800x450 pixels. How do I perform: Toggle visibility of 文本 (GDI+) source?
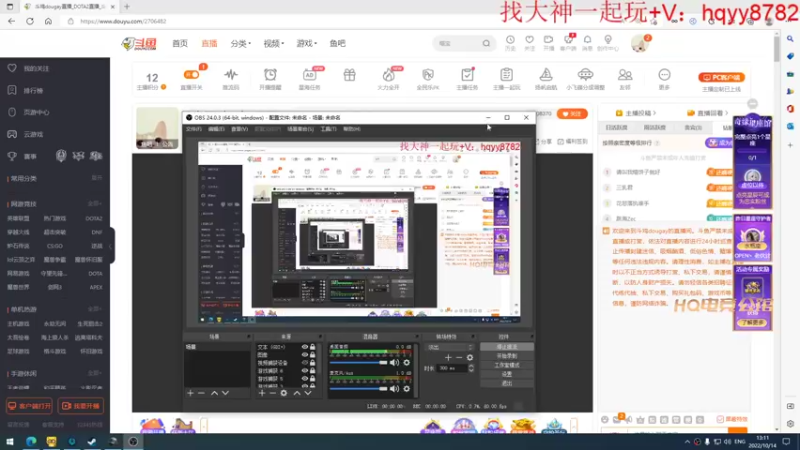point(305,347)
